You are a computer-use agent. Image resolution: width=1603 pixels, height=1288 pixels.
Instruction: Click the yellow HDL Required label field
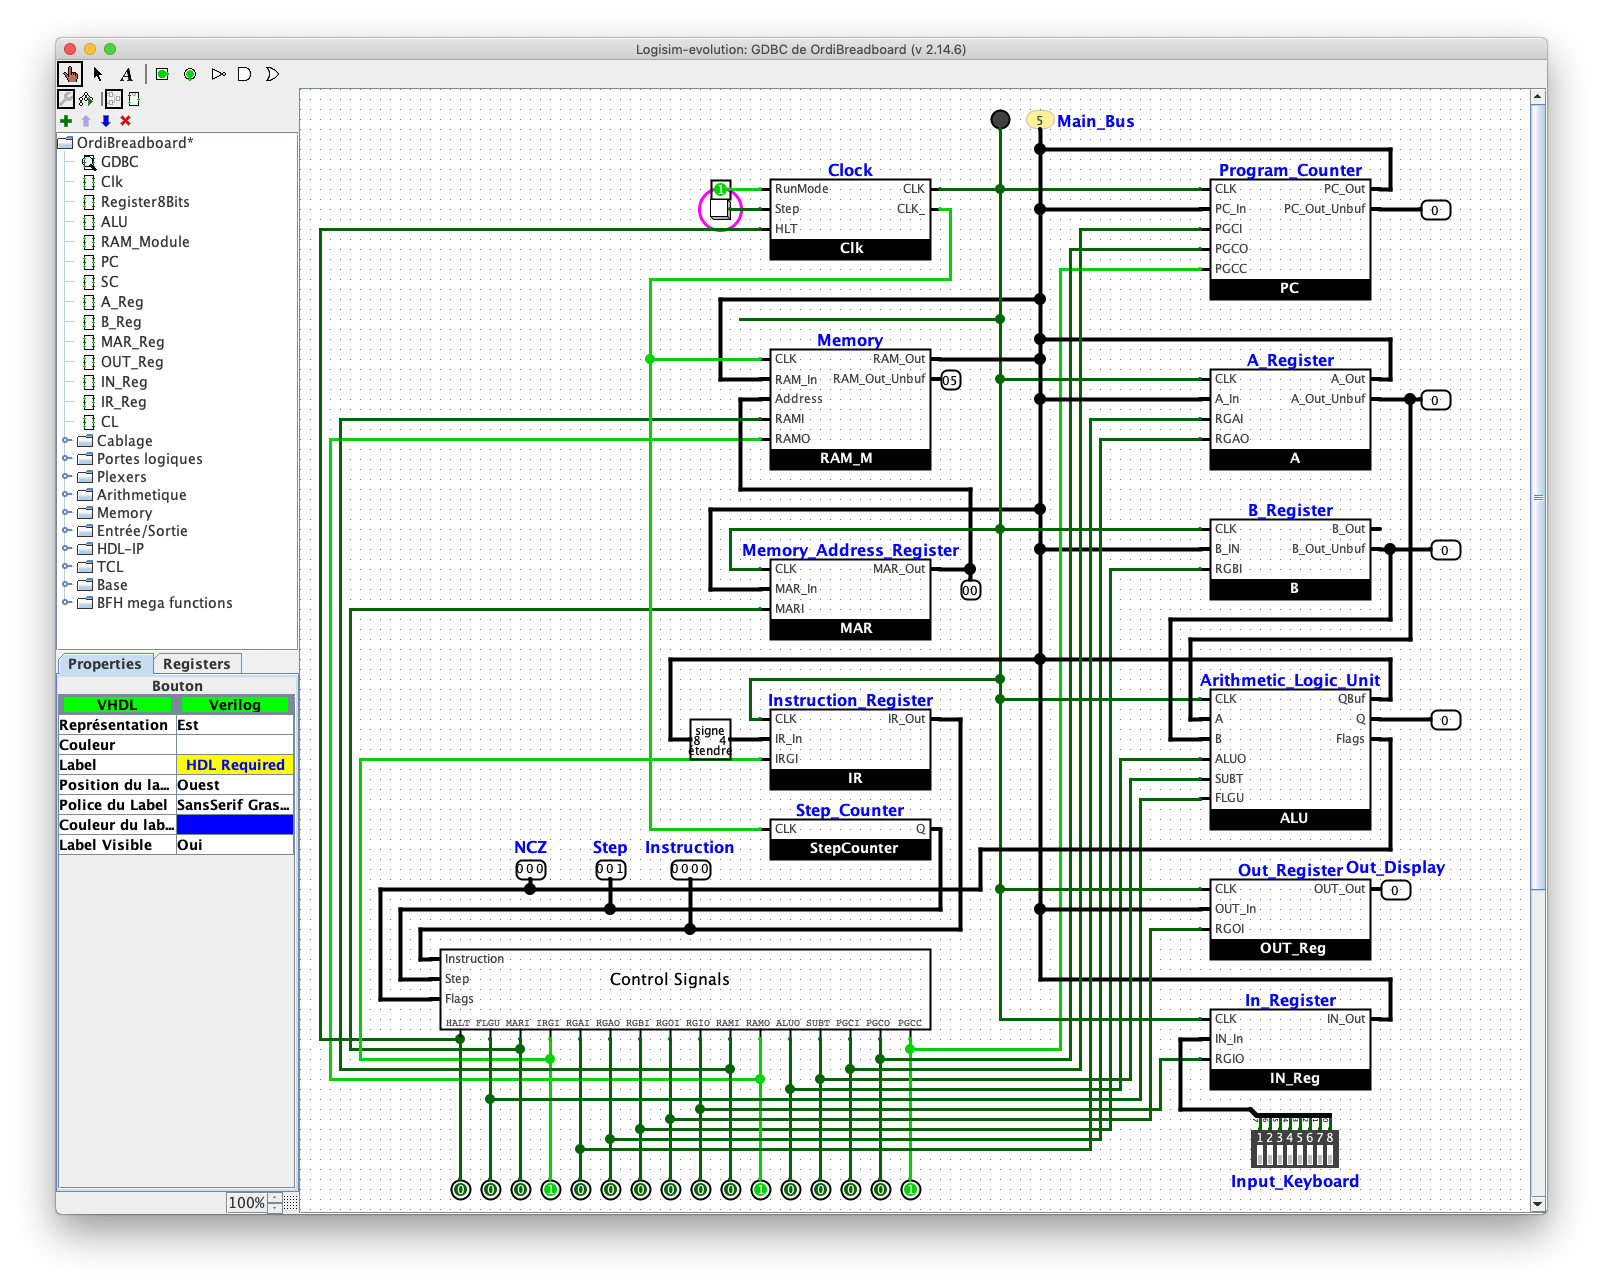tap(234, 764)
